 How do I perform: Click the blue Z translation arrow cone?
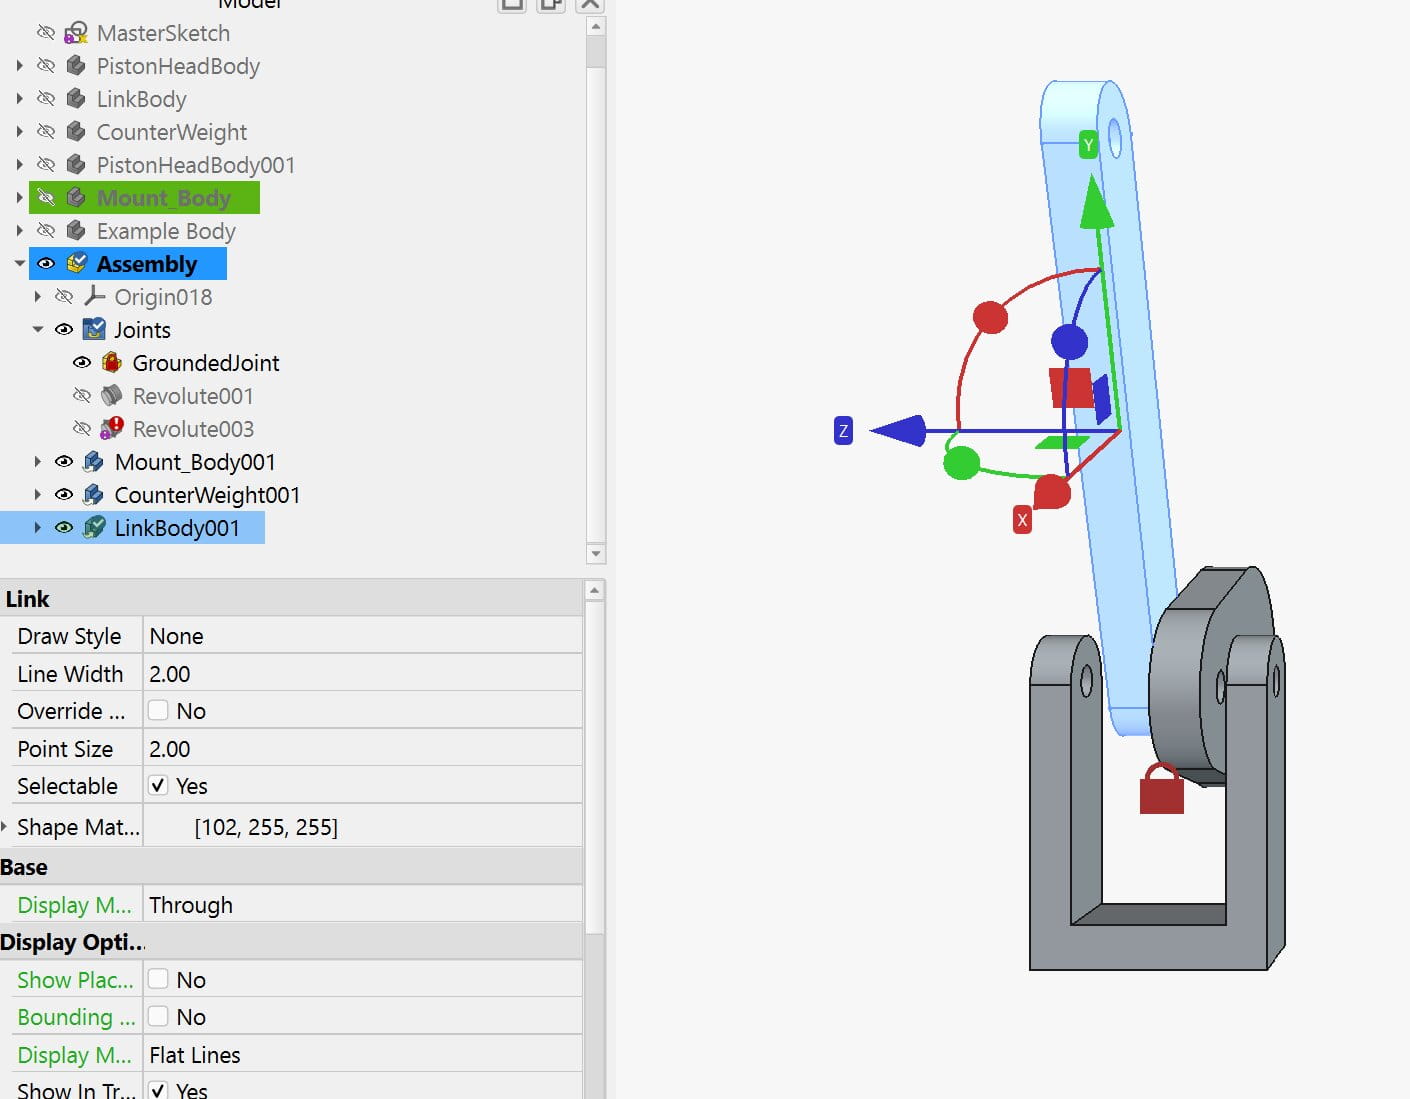[x=898, y=431]
